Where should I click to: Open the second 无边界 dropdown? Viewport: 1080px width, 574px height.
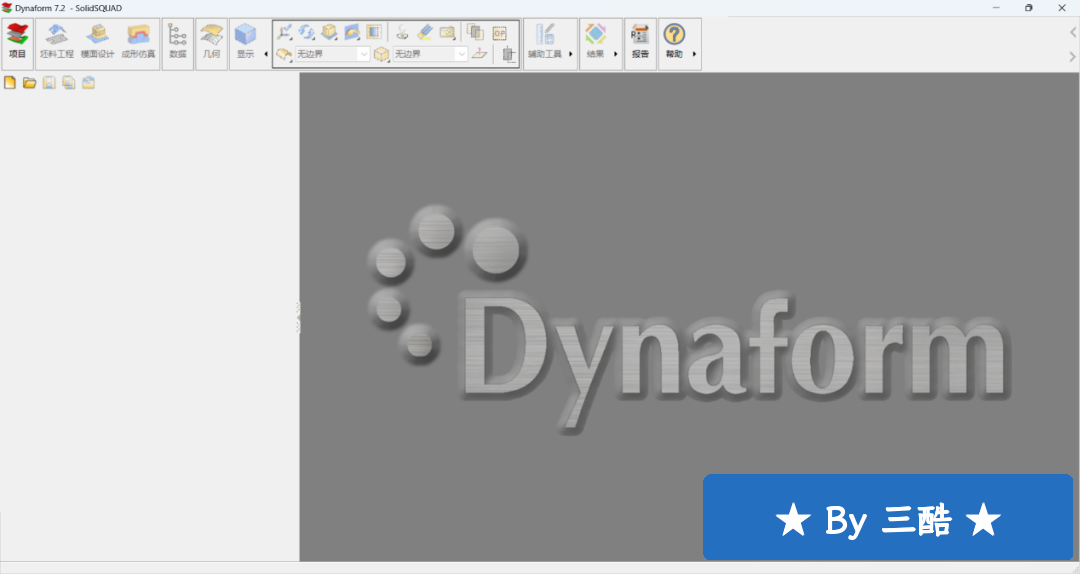430,54
